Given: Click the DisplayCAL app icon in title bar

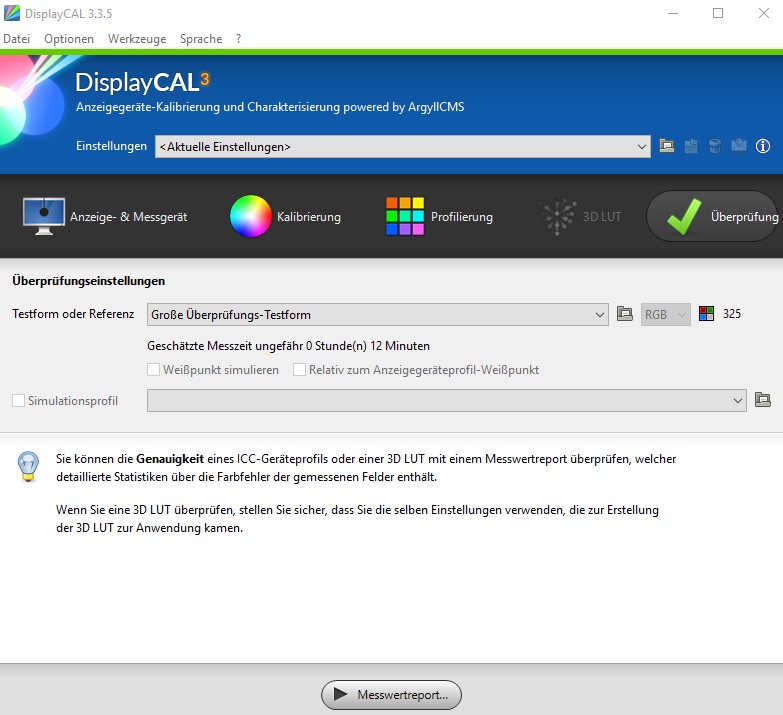Looking at the screenshot, I should coord(11,13).
